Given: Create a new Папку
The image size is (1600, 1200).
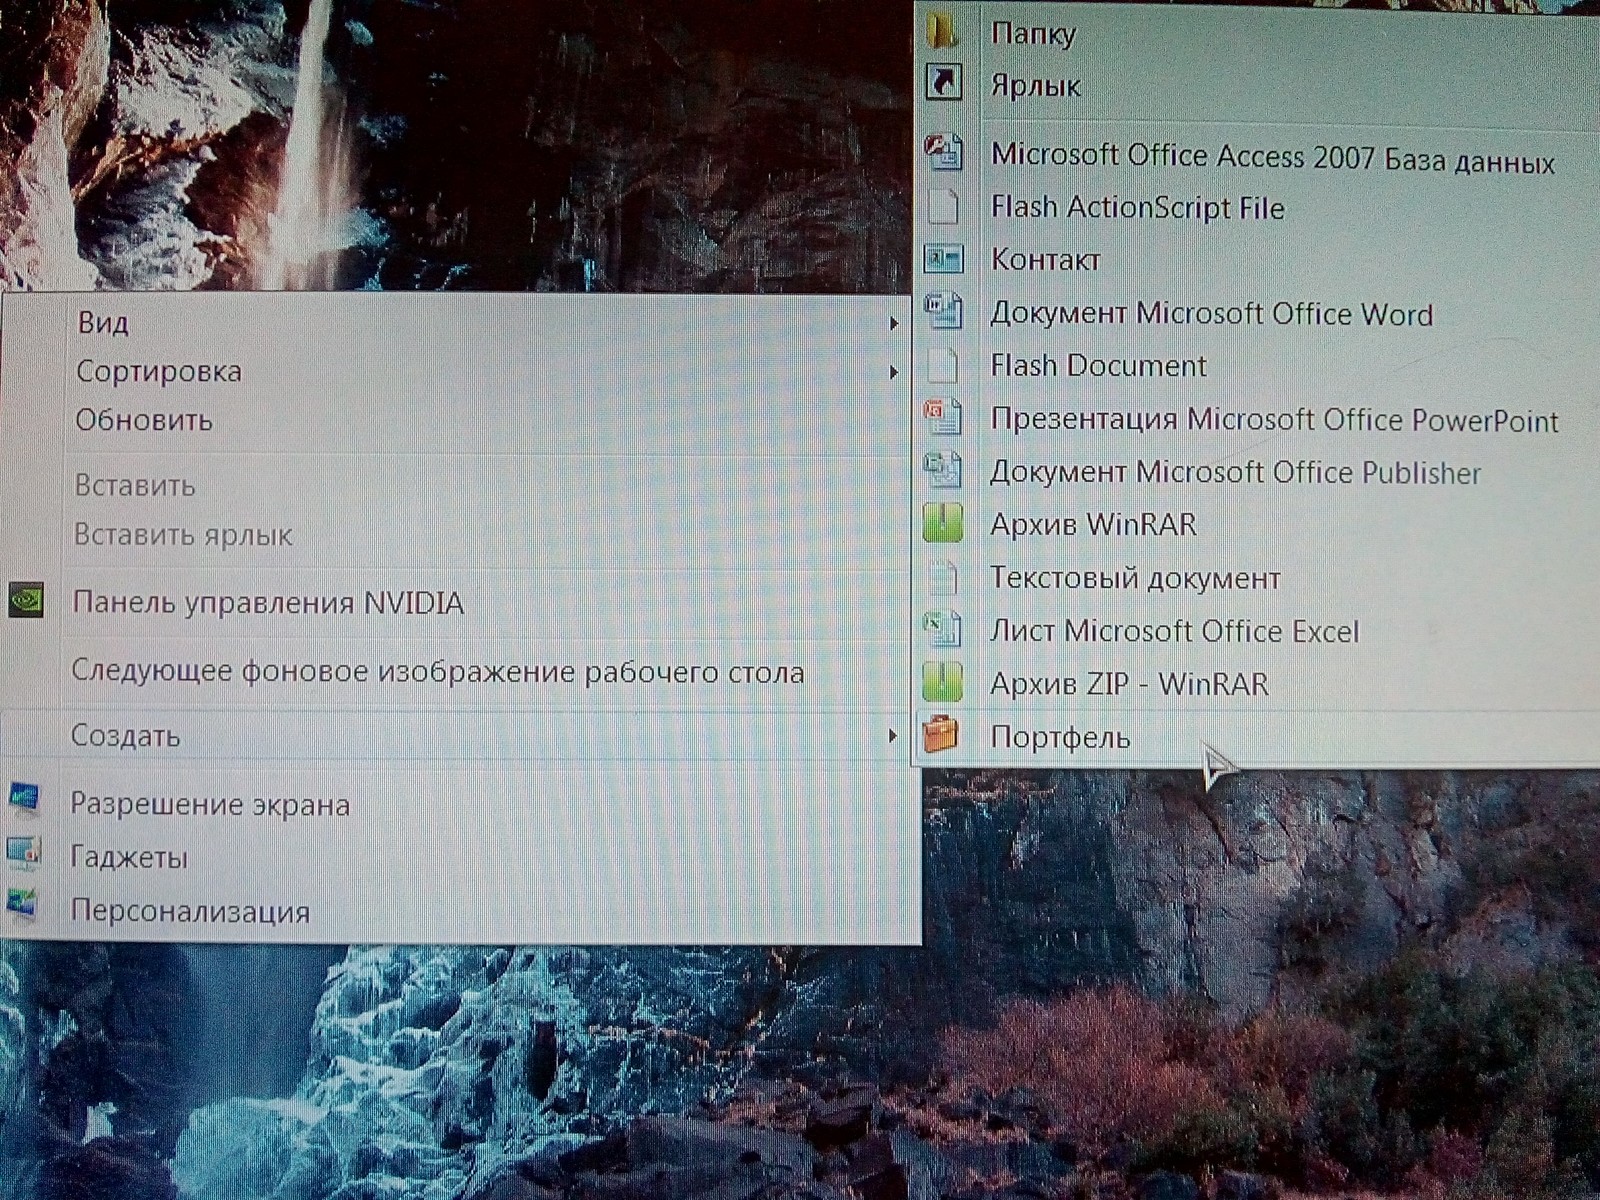Looking at the screenshot, I should (1033, 33).
